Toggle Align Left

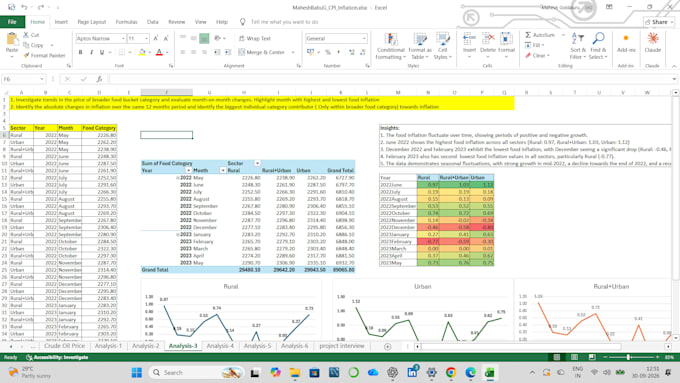pyautogui.click(x=183, y=52)
